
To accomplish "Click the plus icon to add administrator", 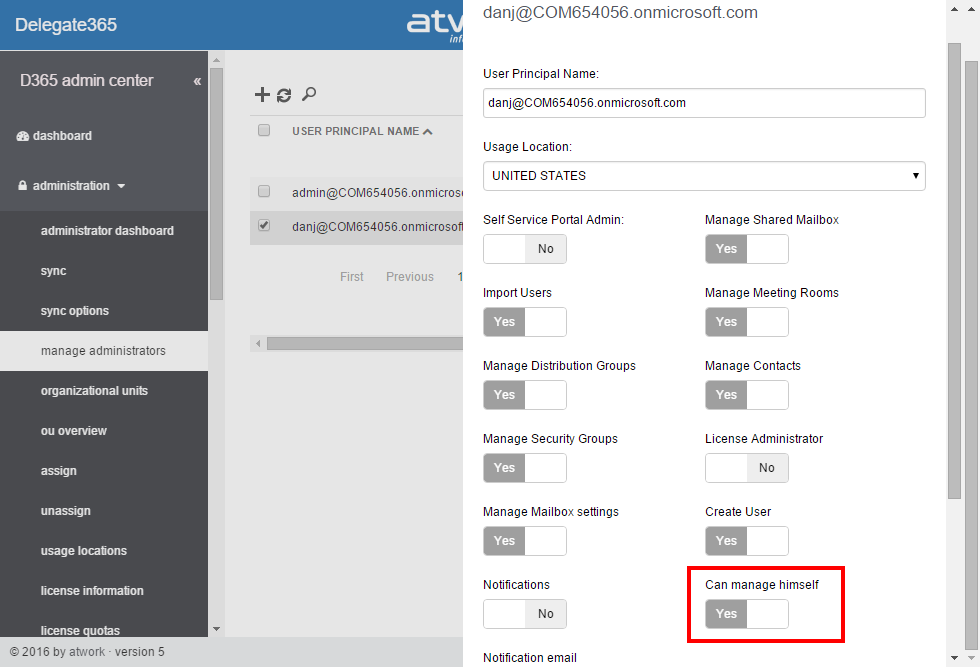I will click(262, 95).
